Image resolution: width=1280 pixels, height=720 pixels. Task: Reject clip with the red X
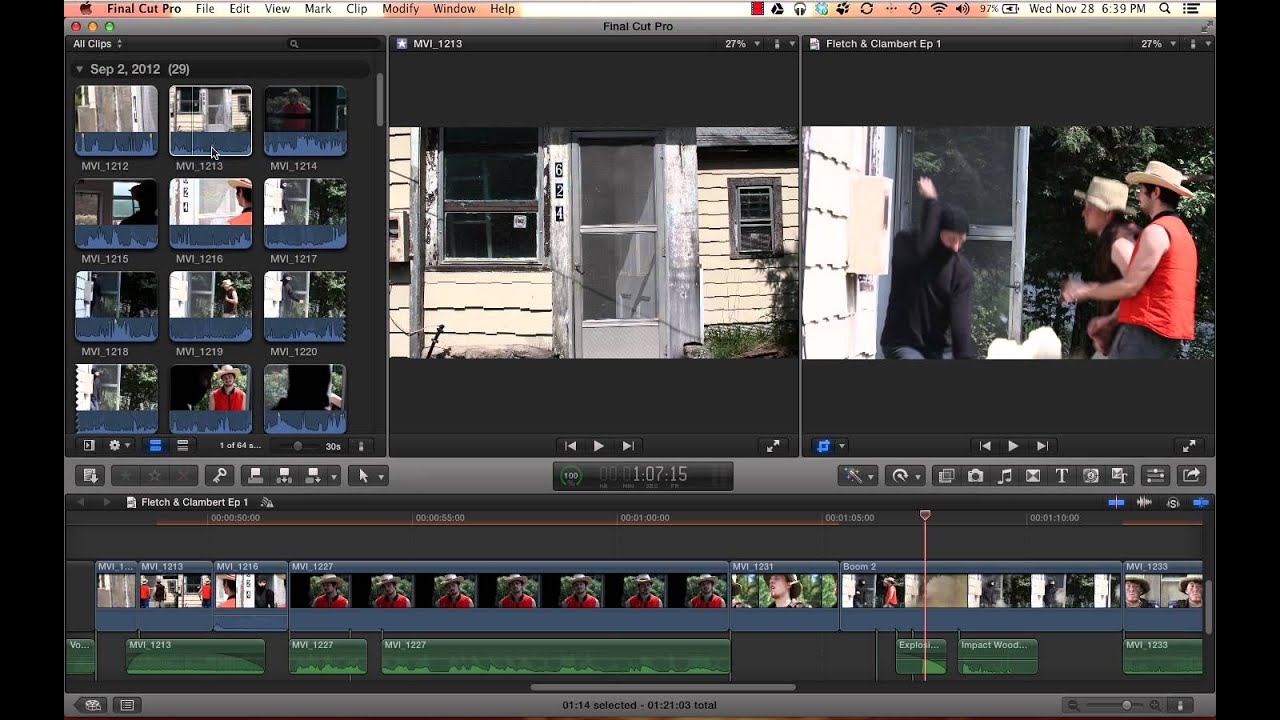(184, 476)
